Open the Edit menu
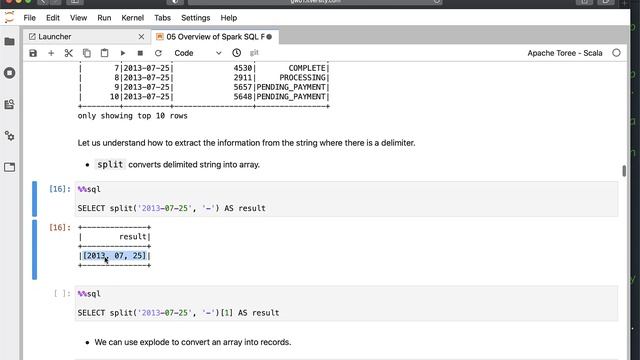This screenshot has width=640, height=360. [x=53, y=18]
